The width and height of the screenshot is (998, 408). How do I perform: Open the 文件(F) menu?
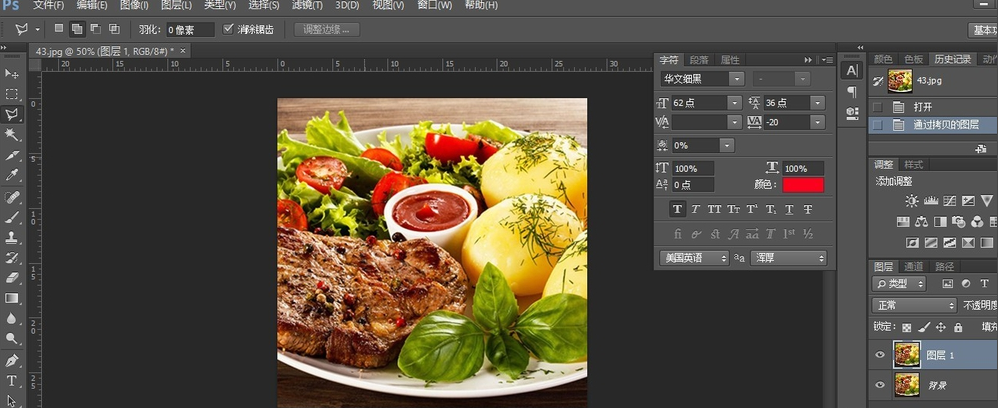click(x=48, y=6)
